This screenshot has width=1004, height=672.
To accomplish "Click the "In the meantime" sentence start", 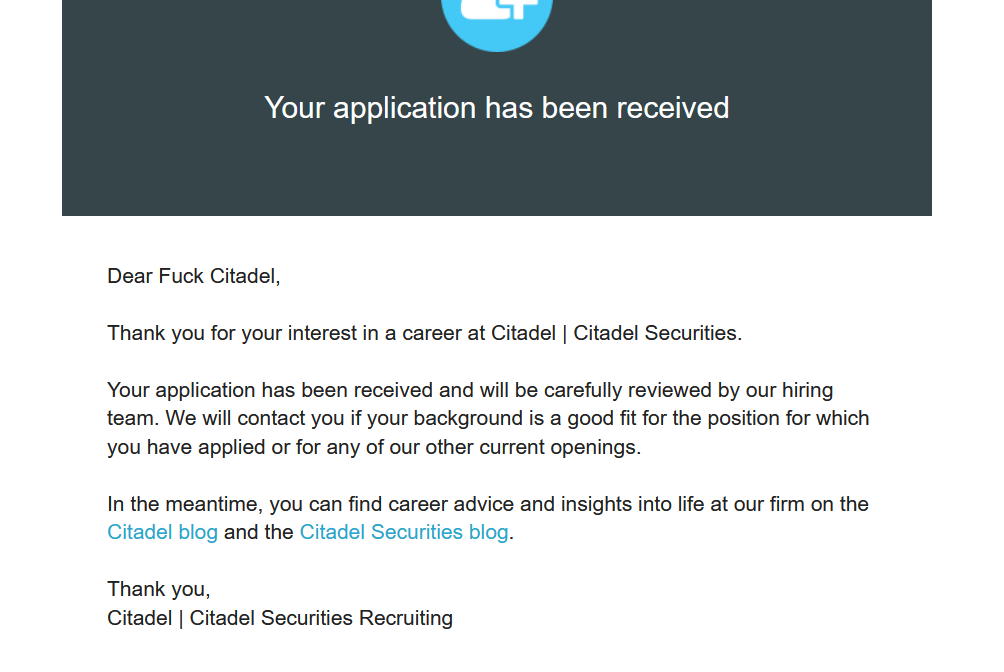I will point(185,504).
